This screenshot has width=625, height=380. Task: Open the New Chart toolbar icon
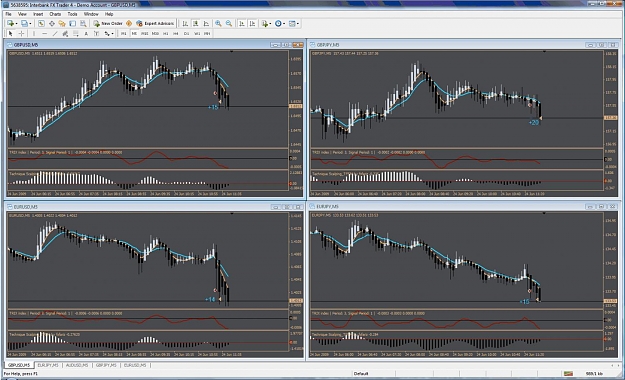[x=10, y=24]
